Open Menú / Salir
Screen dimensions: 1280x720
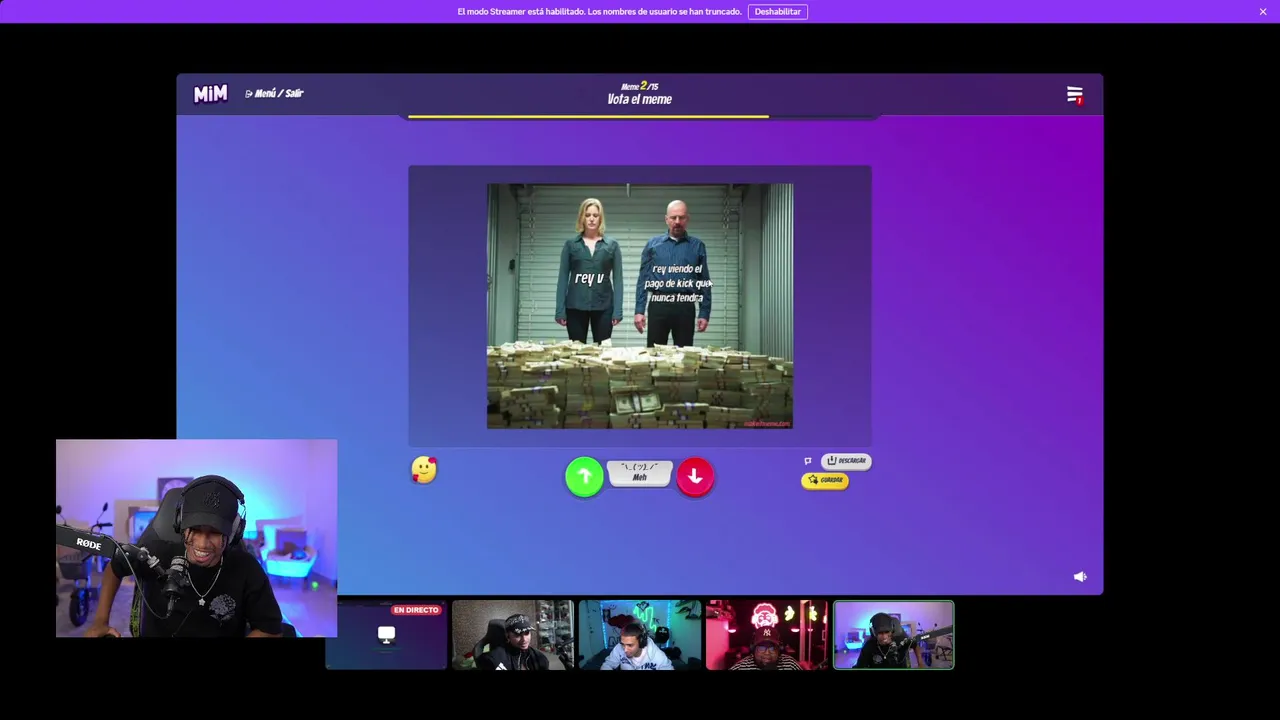(274, 93)
